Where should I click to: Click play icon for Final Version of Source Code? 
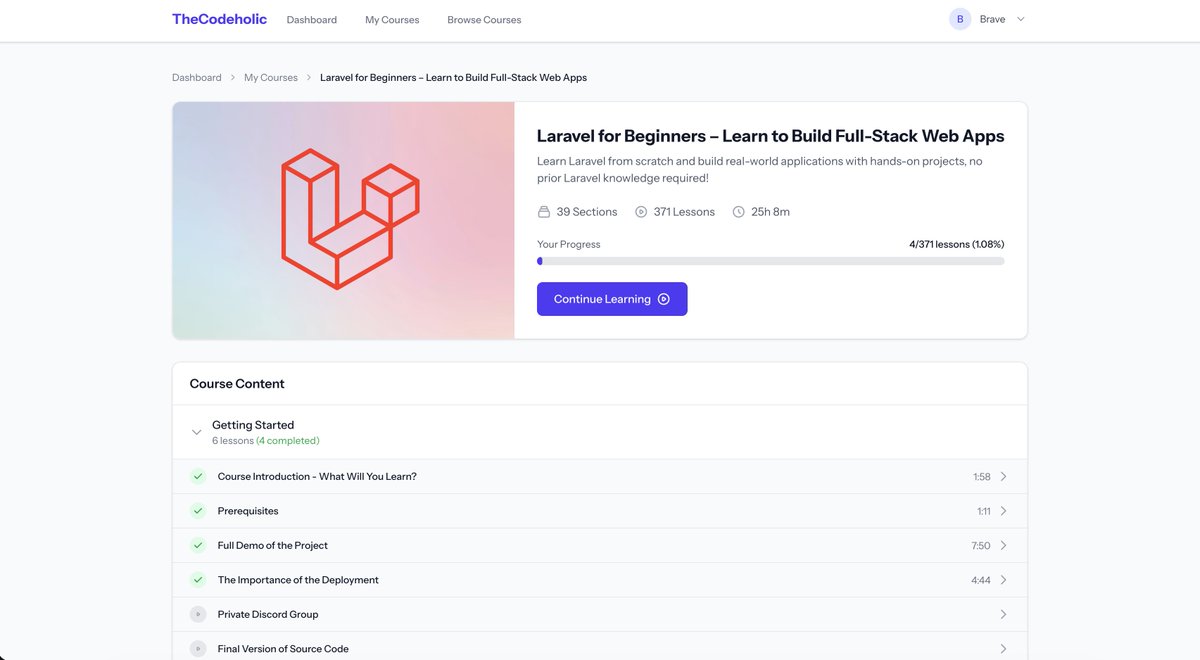(198, 649)
